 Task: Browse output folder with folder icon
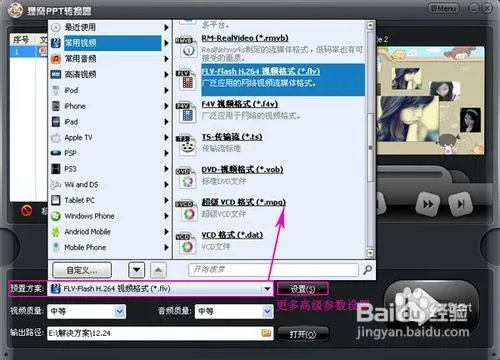click(x=266, y=333)
